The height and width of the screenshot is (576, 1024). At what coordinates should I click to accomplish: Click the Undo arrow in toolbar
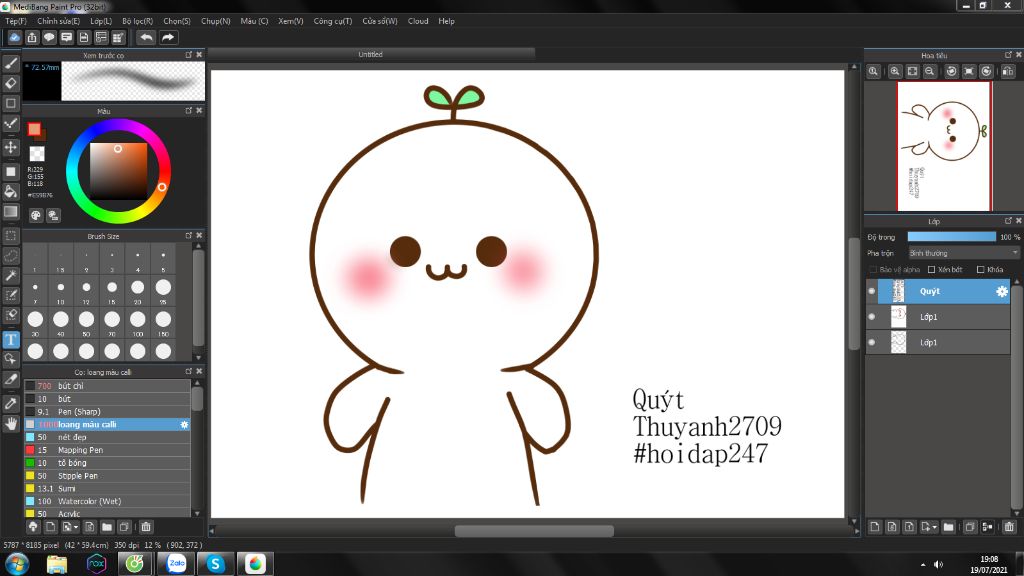pyautogui.click(x=146, y=37)
